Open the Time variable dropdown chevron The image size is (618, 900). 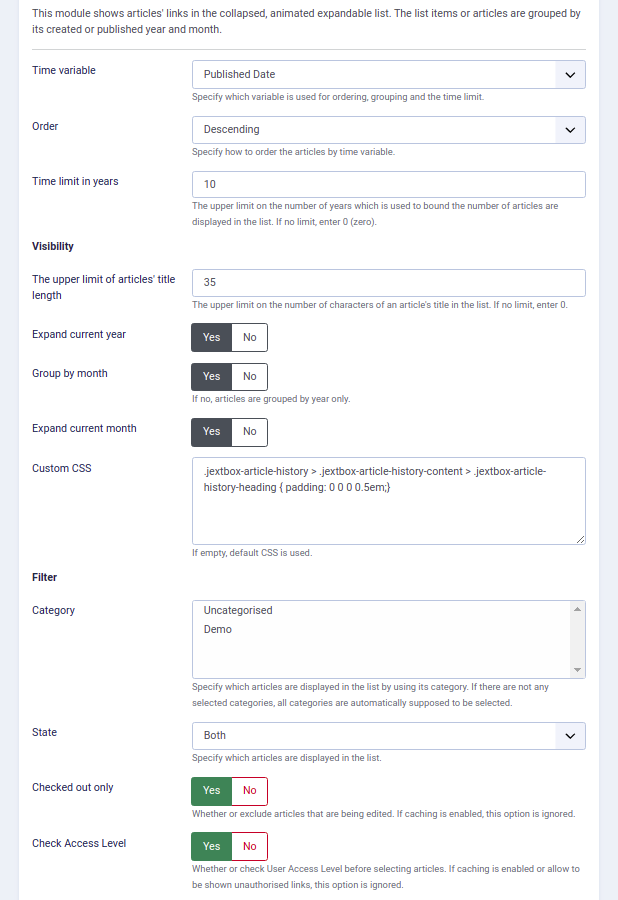[570, 75]
